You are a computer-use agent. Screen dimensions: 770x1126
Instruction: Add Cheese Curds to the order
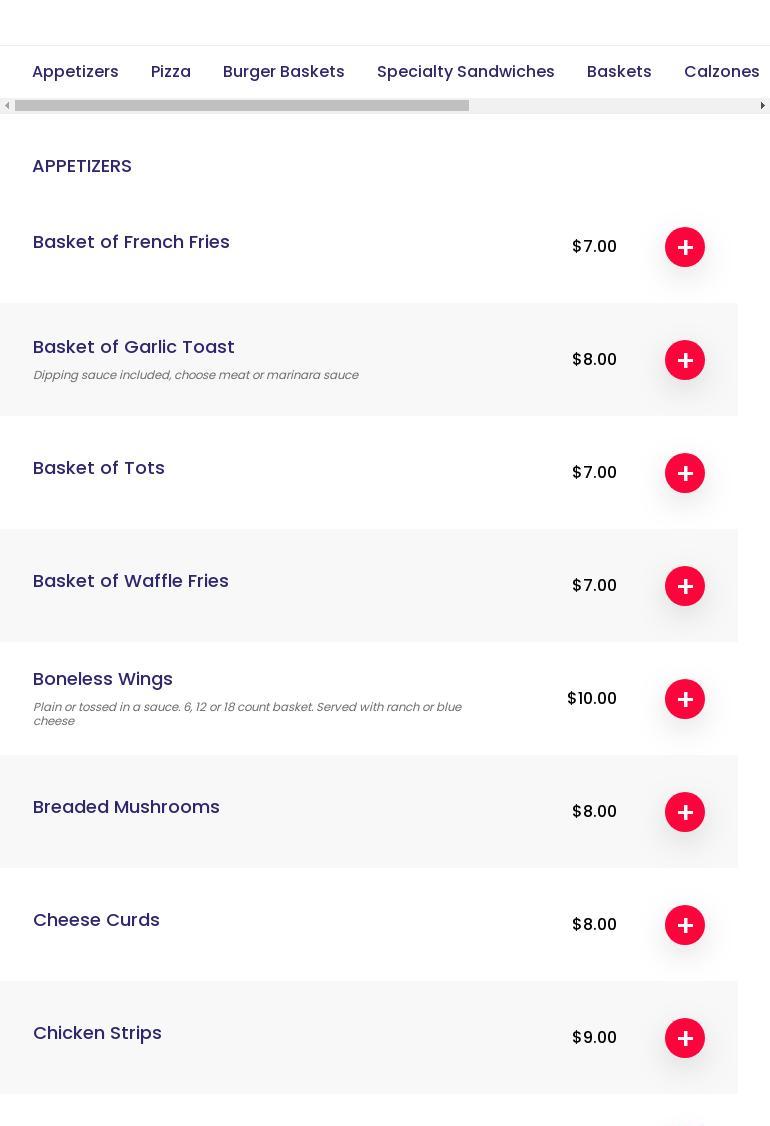[x=685, y=925]
